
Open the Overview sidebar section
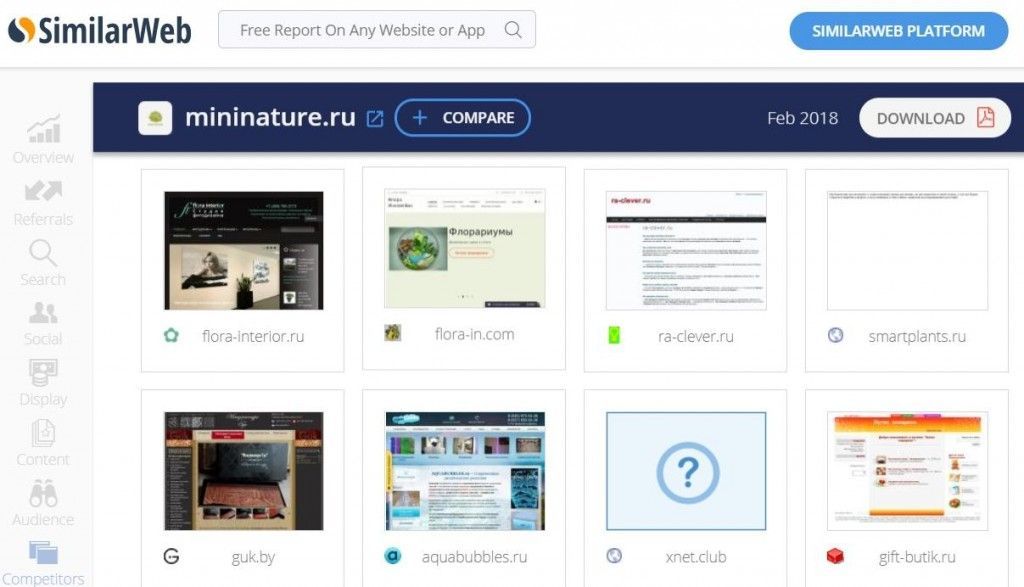click(x=43, y=140)
